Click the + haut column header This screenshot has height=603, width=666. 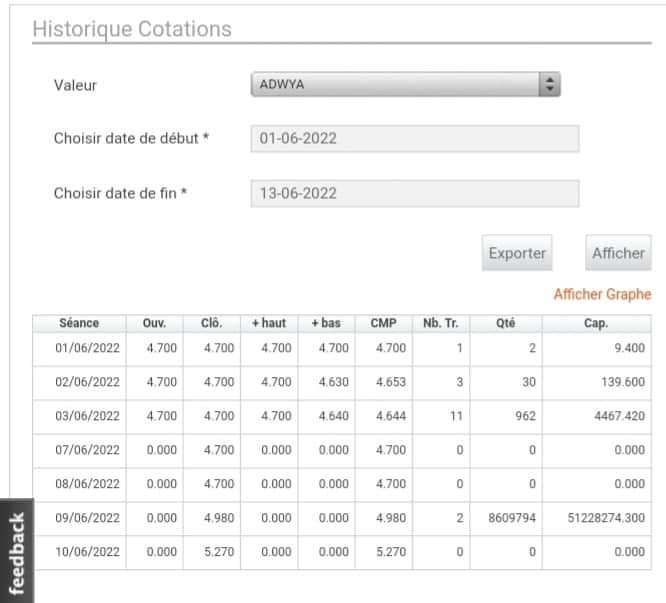269,324
